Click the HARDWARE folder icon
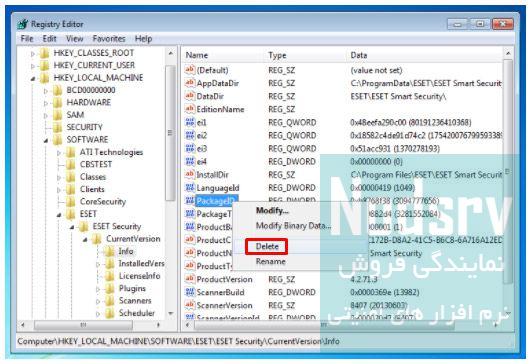 coord(58,102)
